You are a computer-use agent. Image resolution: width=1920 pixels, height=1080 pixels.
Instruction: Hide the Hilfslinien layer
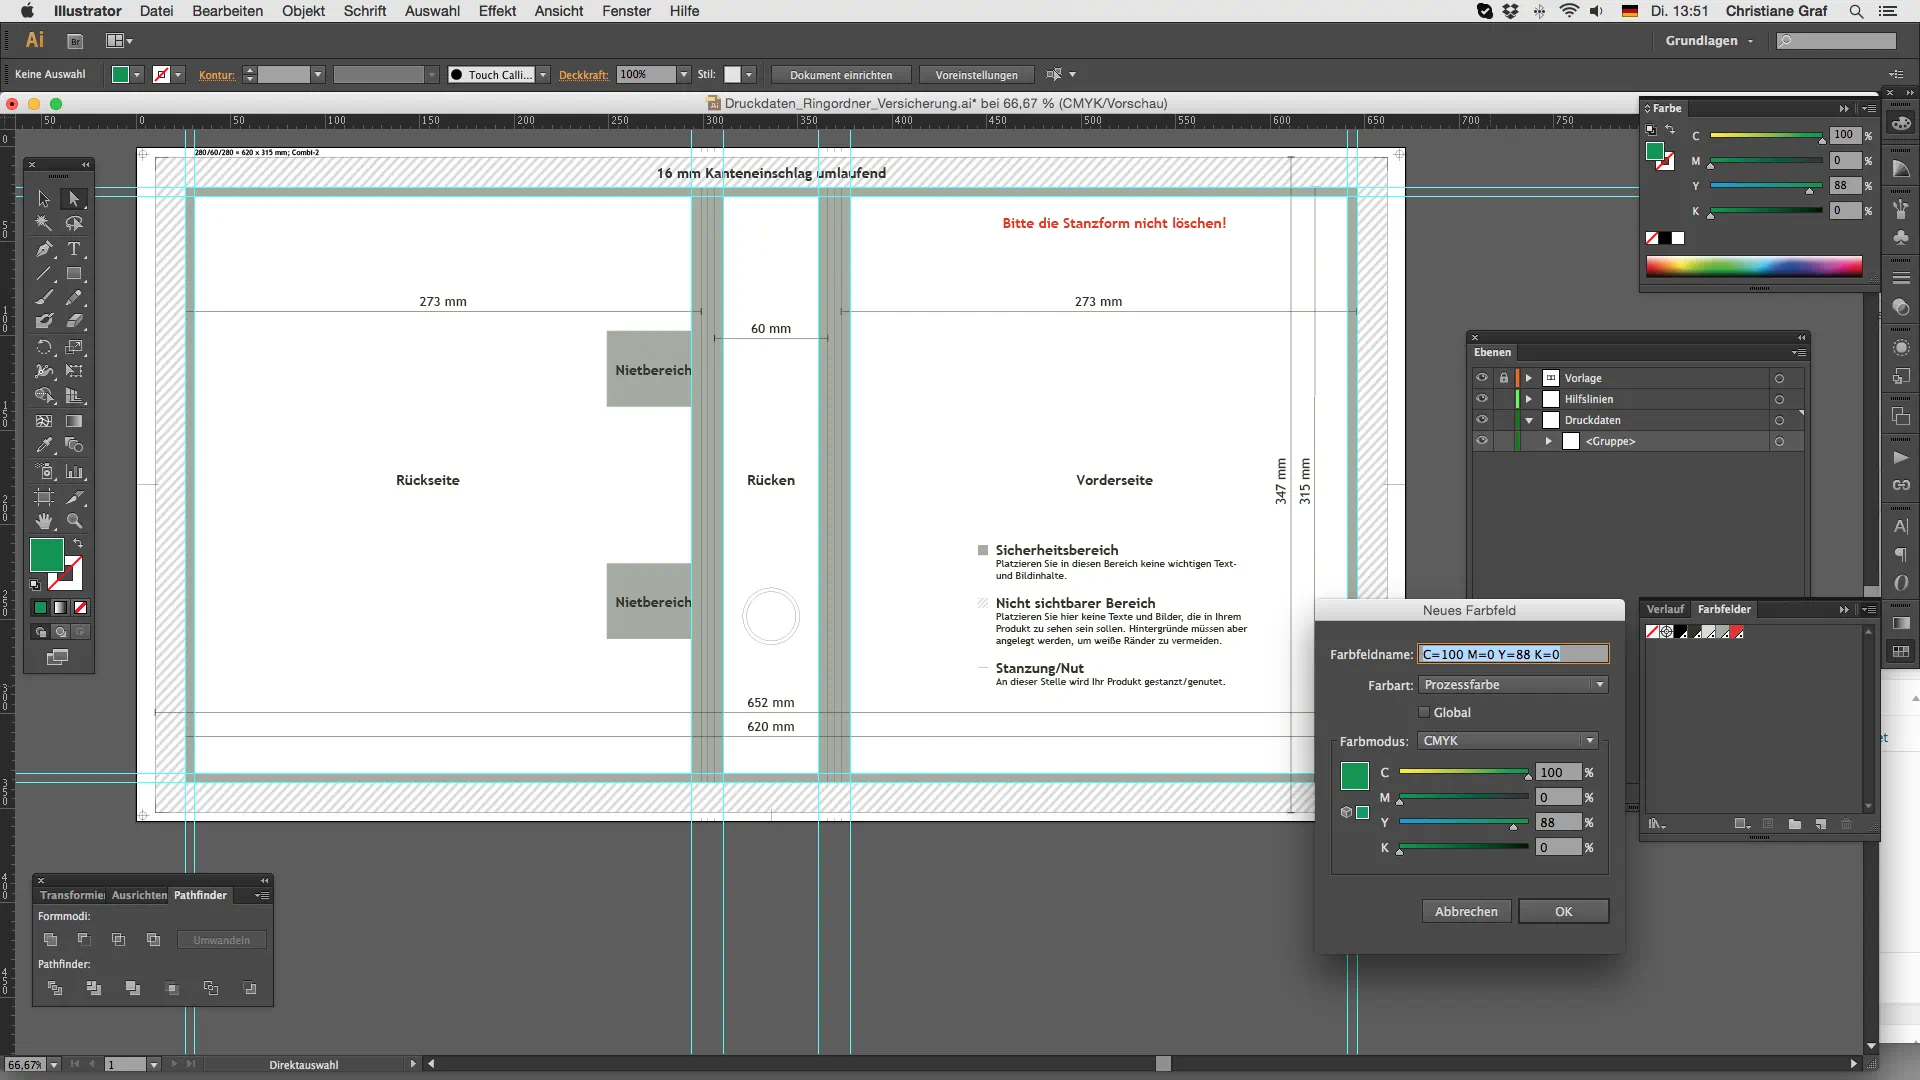point(1482,399)
